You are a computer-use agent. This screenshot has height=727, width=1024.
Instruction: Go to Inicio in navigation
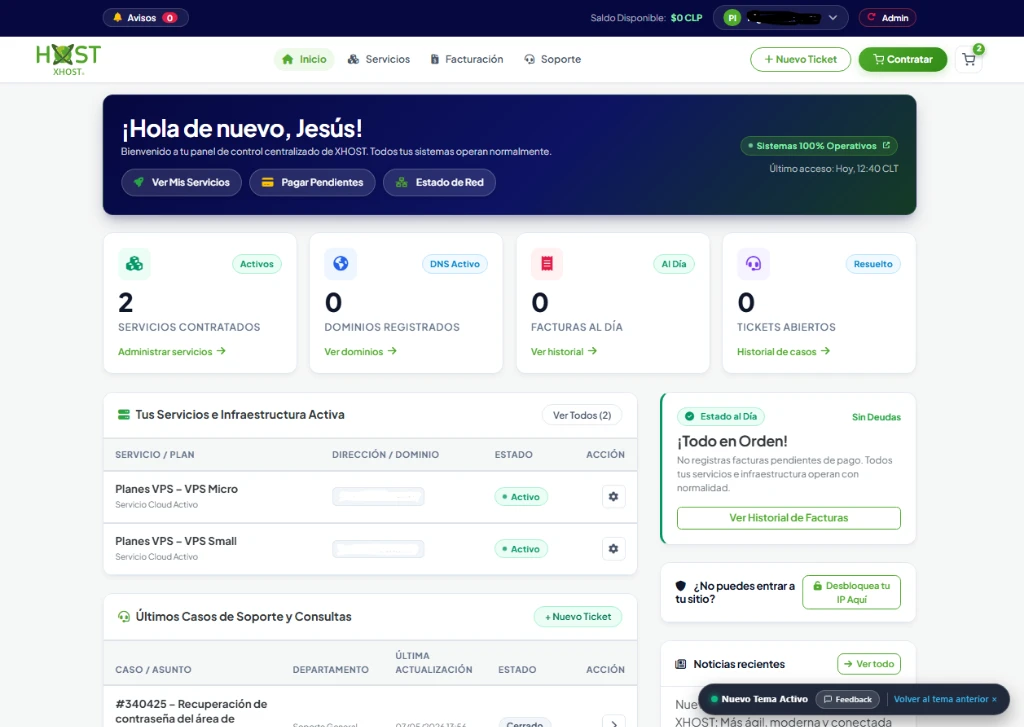tap(304, 59)
